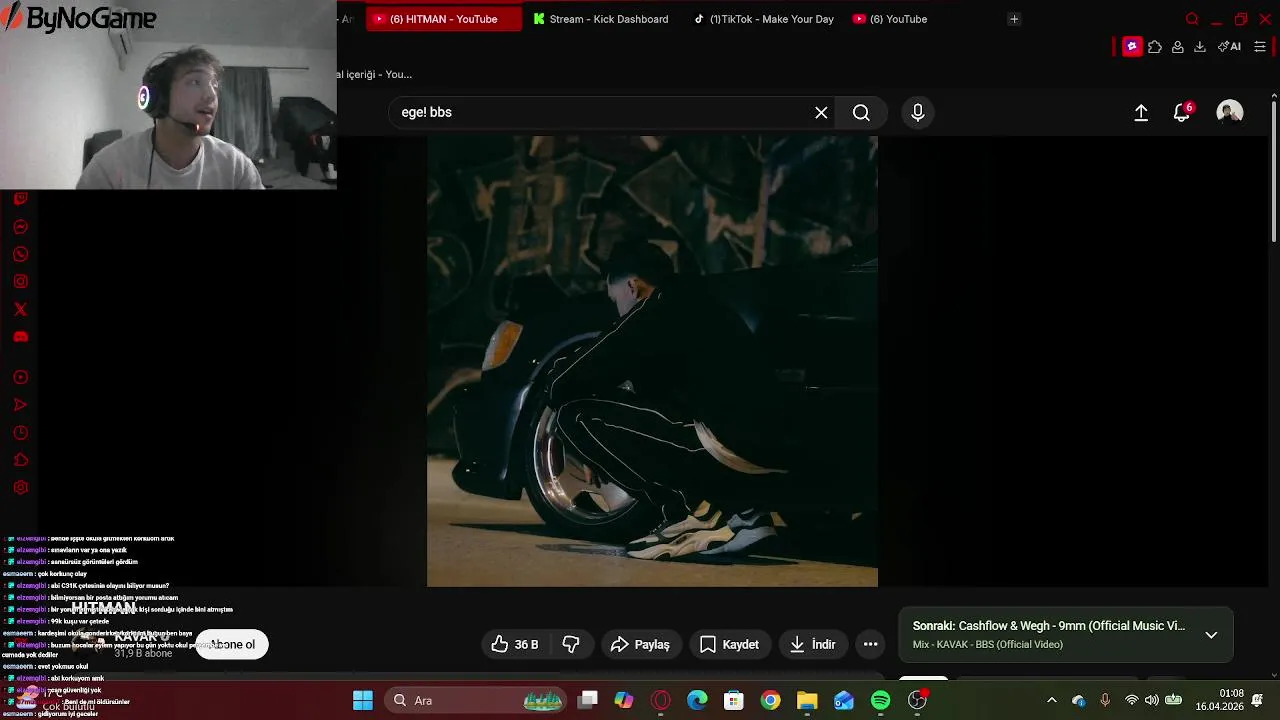The image size is (1280, 720).
Task: Open OBS Studio from taskbar
Action: click(x=917, y=700)
